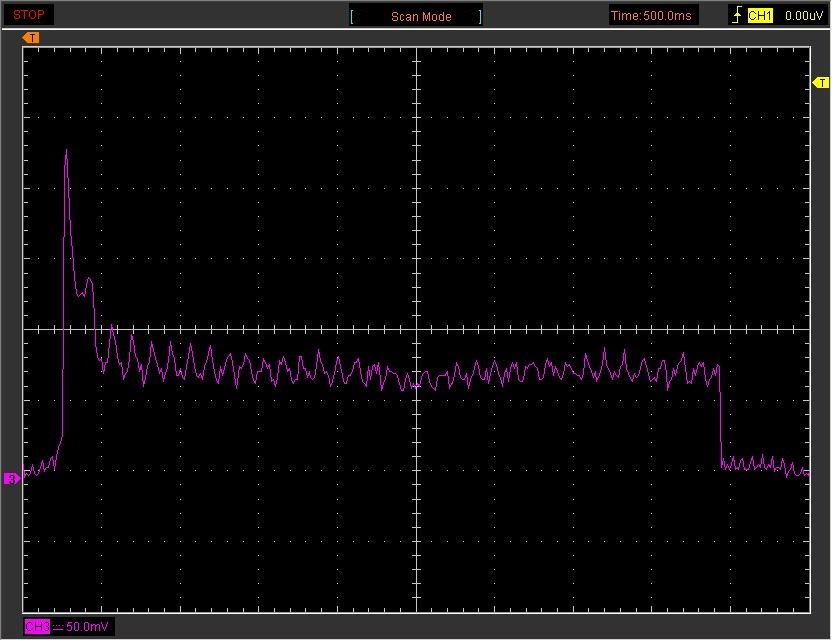Click the Scan Mode label in top bar
This screenshot has width=832, height=641.
421,16
